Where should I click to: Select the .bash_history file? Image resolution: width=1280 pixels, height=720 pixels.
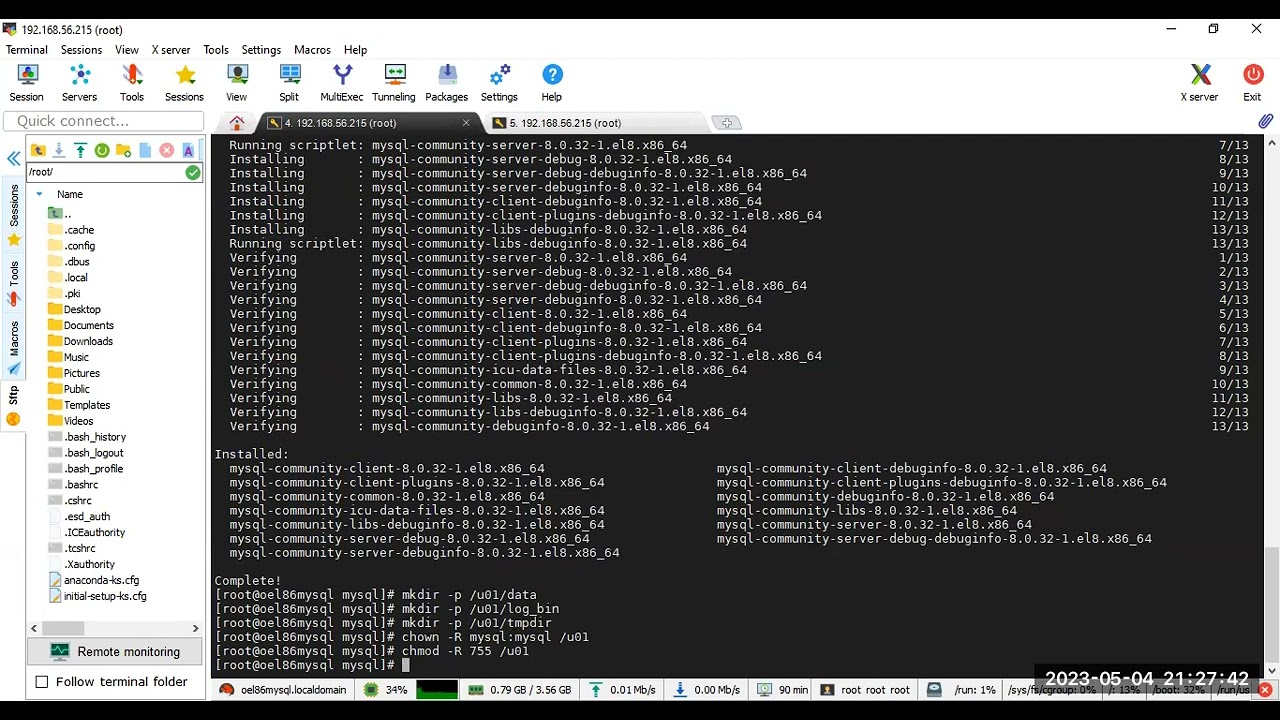87,437
